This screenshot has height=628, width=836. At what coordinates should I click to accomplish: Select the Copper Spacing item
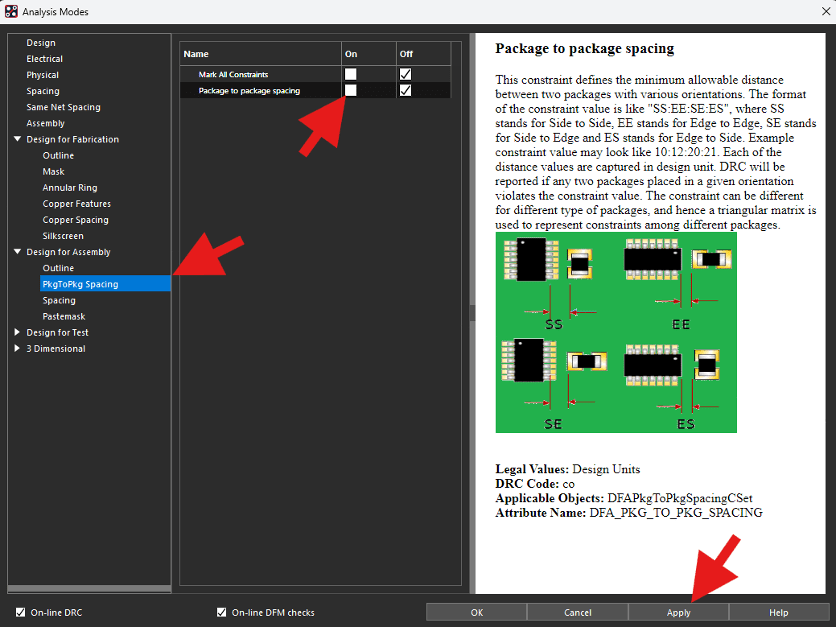point(76,220)
